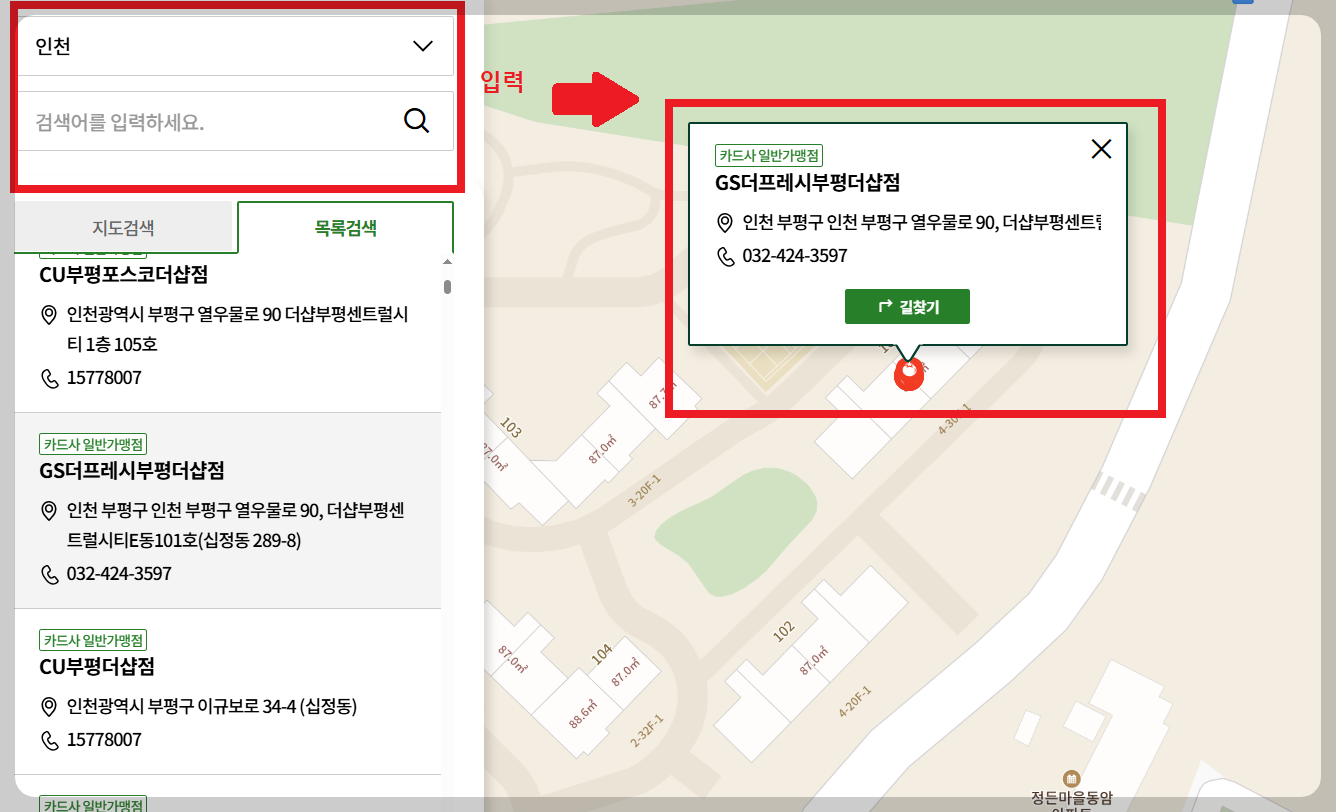Click the magnifier search icon
Screen dimensions: 1336x812
click(x=416, y=121)
